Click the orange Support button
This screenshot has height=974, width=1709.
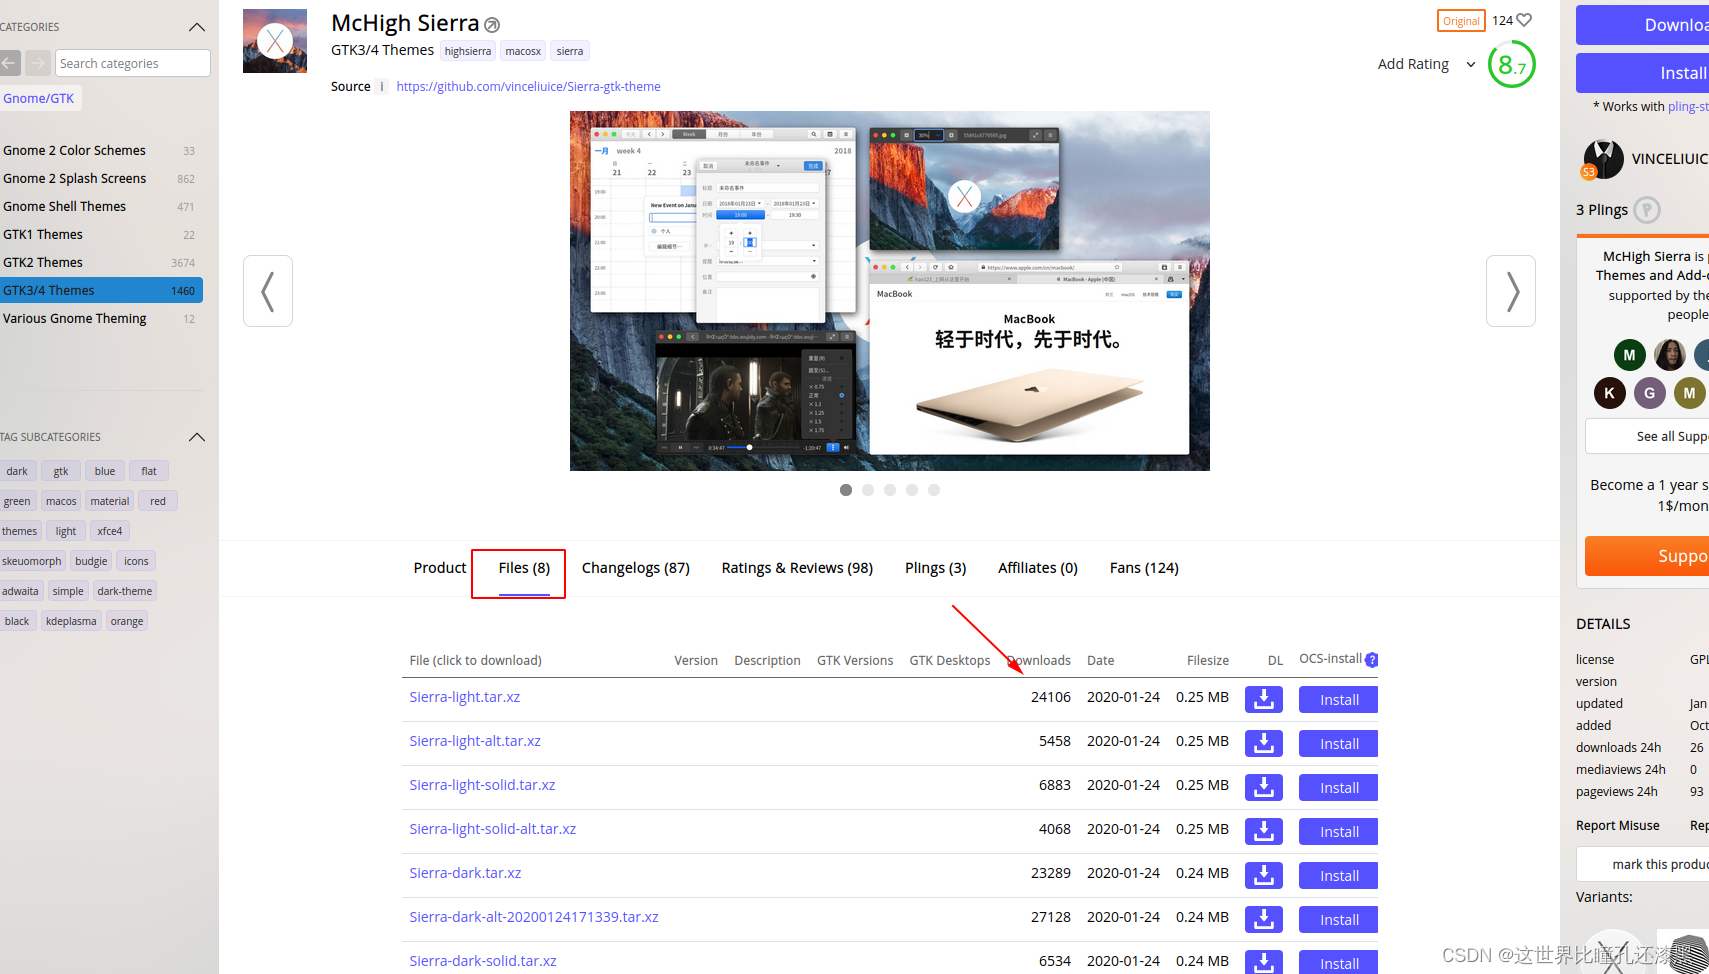[1646, 556]
